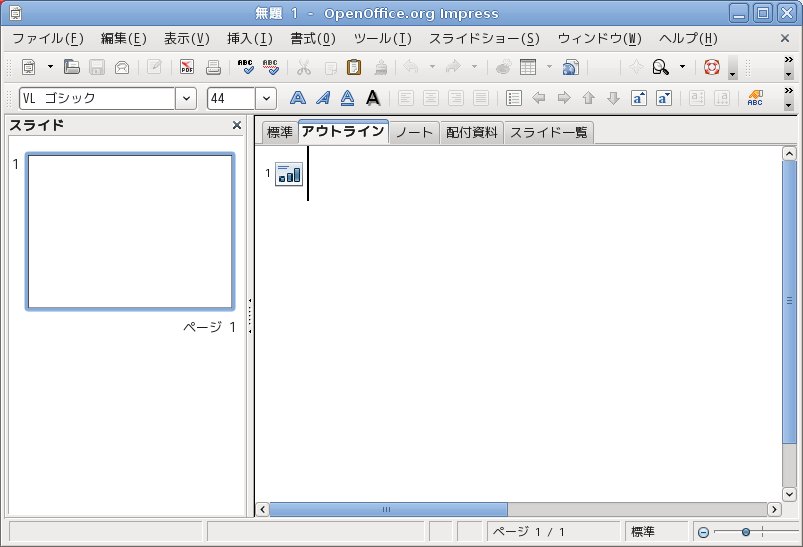Viewport: 803px width, 547px height.
Task: Click the zoom slider handle in status bar
Action: (x=746, y=532)
